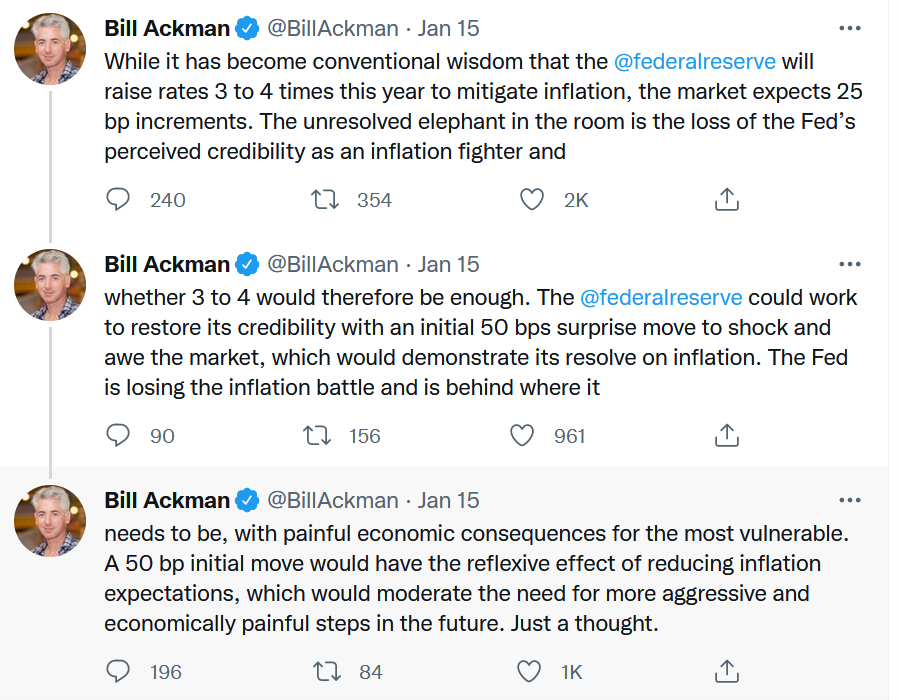The width and height of the screenshot is (899, 700).
Task: Open the @federalreserve mention in the second tweet
Action: point(661,298)
